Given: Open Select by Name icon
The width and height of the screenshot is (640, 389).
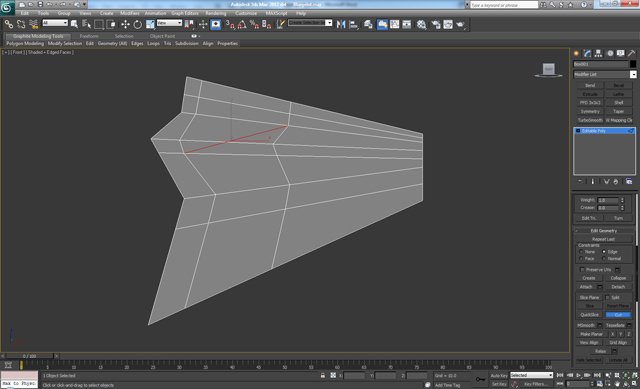Looking at the screenshot, I should 86,24.
